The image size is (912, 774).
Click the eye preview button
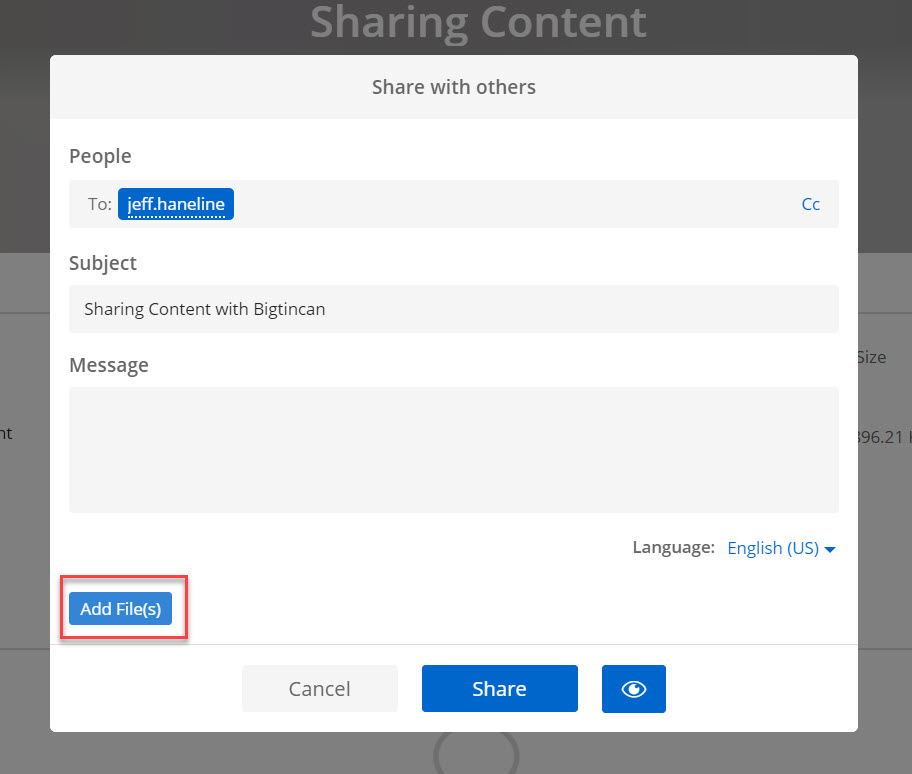click(633, 689)
